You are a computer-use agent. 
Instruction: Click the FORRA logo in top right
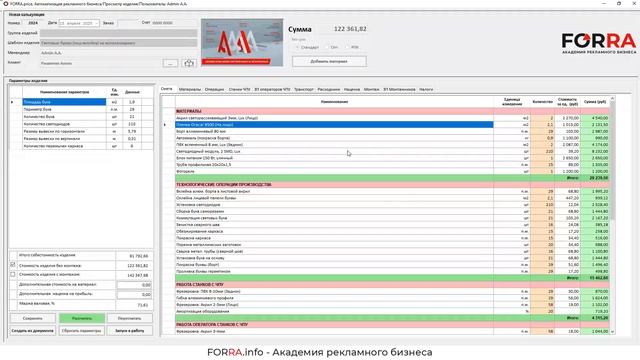coord(599,43)
